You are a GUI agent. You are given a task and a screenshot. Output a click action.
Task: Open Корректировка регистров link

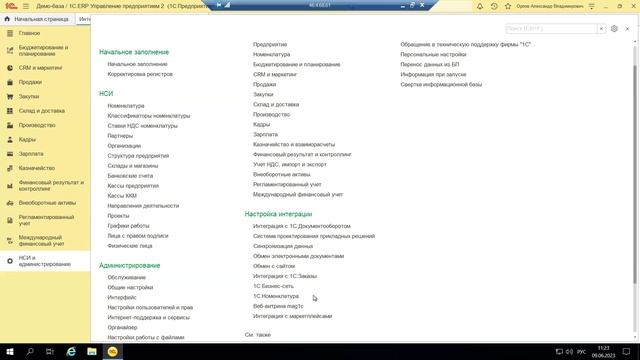click(140, 74)
